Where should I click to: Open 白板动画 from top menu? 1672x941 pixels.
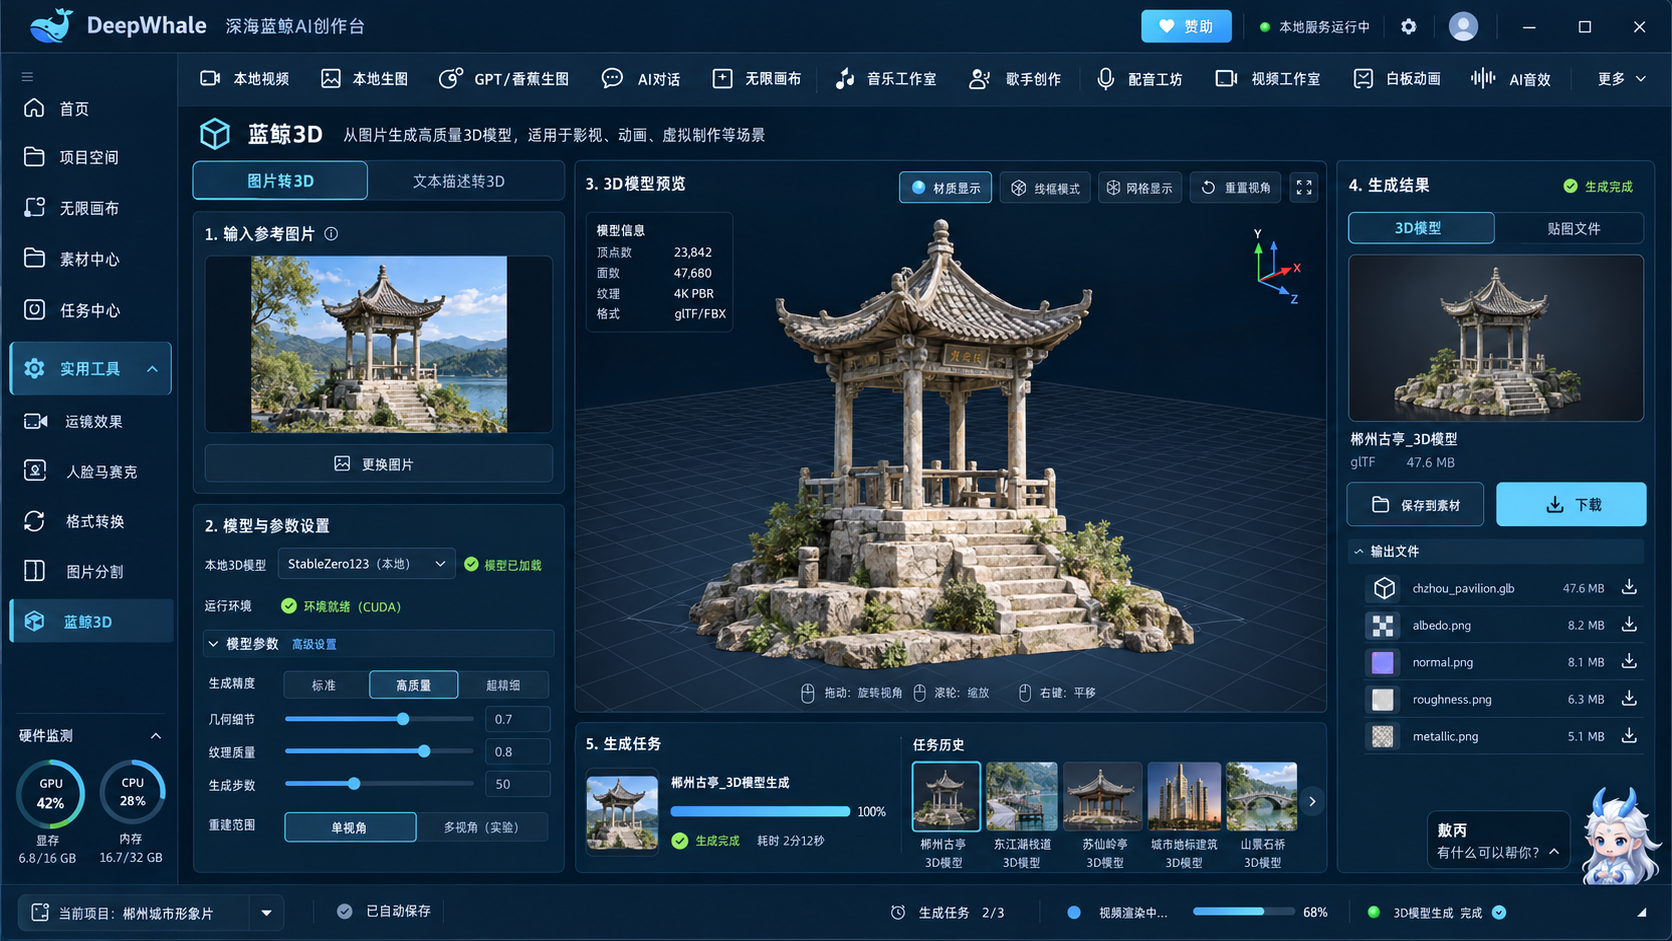point(1397,79)
